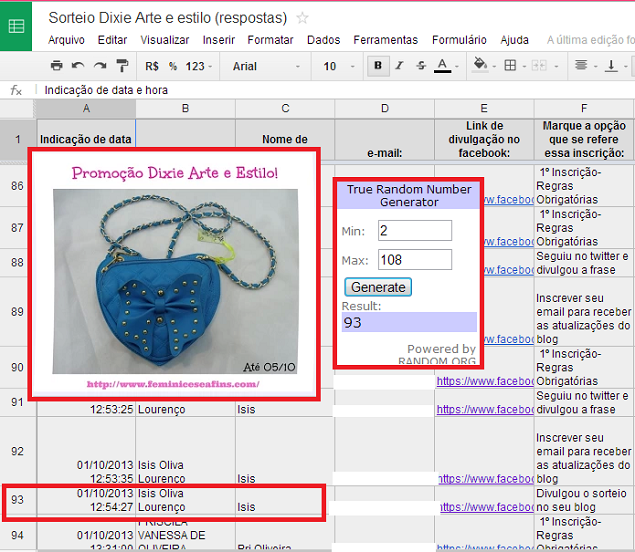
Task: Select column B header
Action: 185,109
